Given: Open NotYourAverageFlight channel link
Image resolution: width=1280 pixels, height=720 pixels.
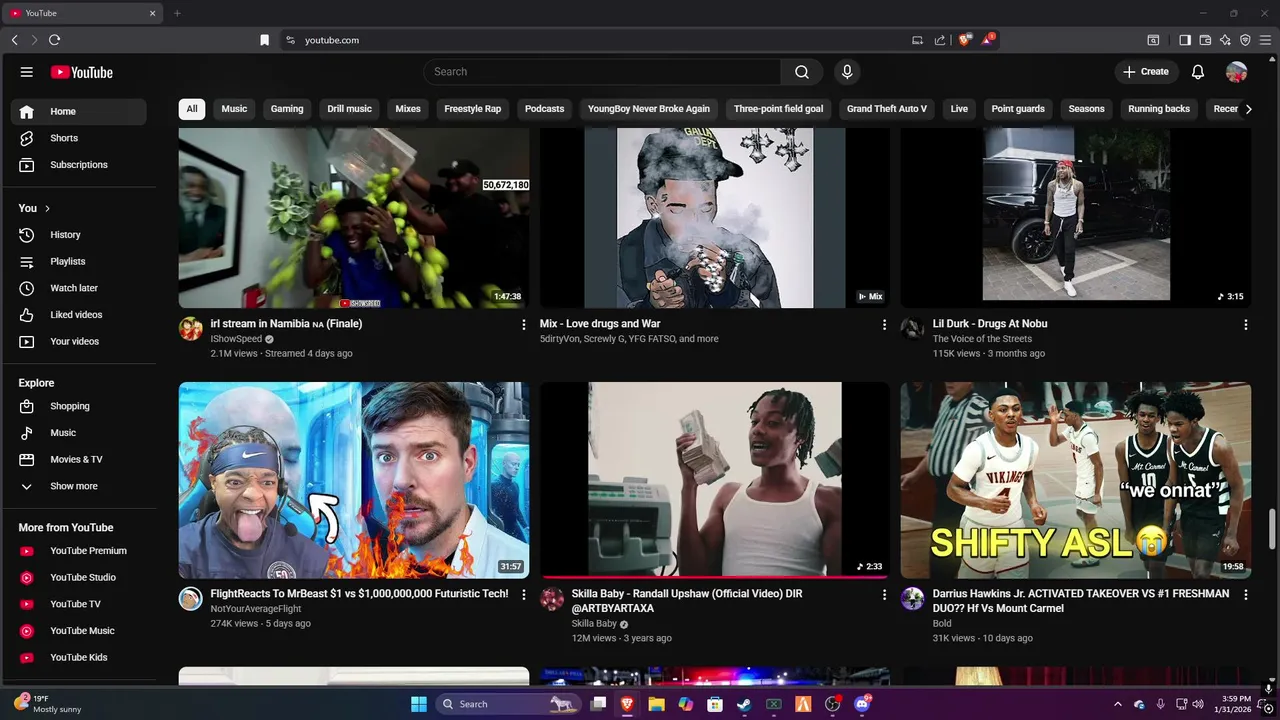Looking at the screenshot, I should [x=256, y=609].
